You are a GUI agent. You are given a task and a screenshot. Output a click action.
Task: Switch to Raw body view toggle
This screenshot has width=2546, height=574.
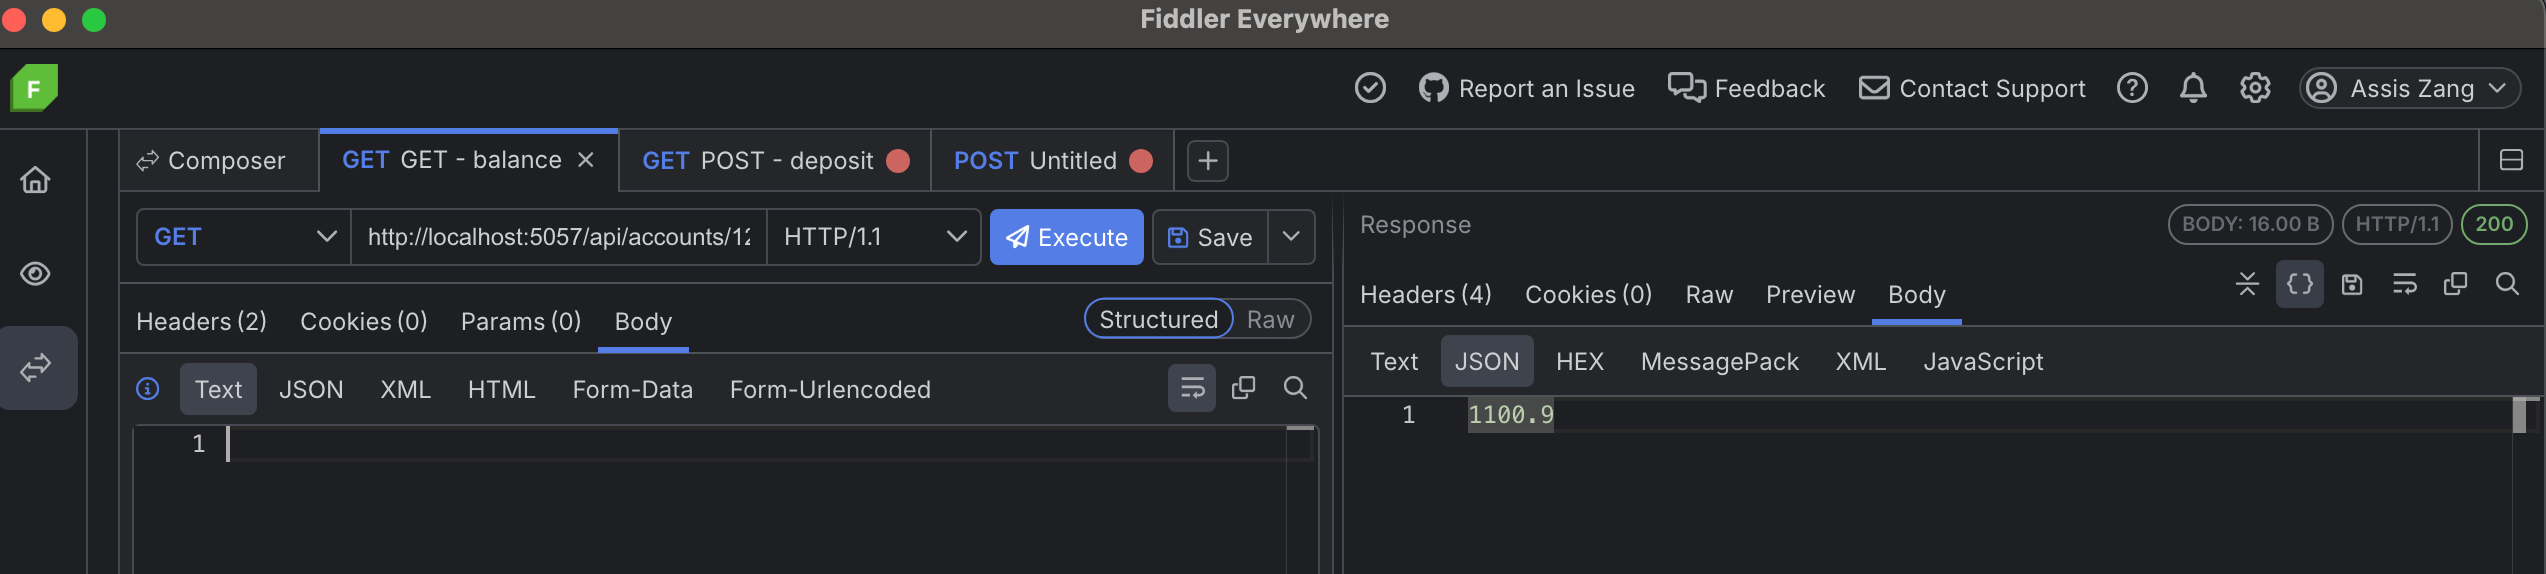coord(1271,319)
